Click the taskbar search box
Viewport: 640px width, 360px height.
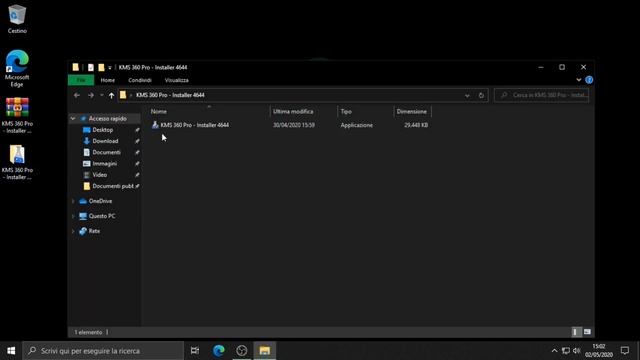[x=103, y=351]
